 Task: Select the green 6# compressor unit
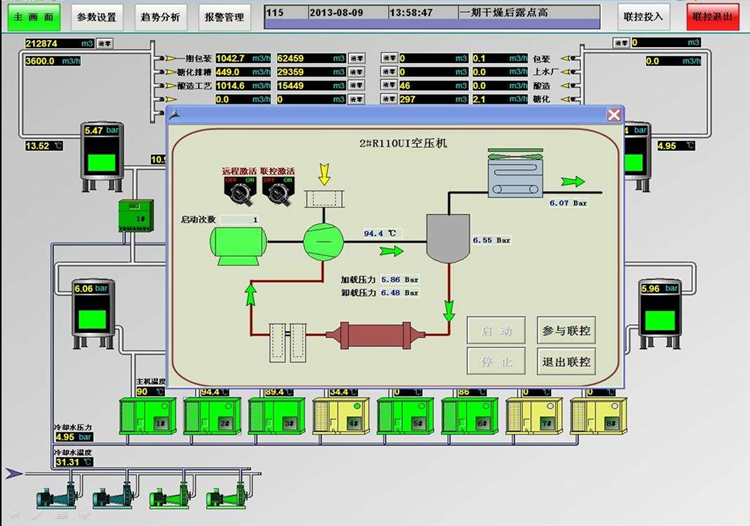coord(470,416)
